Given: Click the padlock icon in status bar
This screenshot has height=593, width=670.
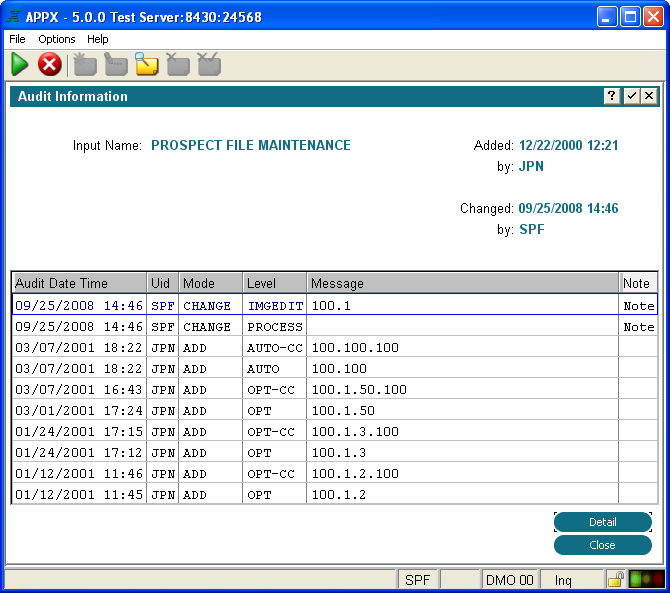Looking at the screenshot, I should [615, 580].
